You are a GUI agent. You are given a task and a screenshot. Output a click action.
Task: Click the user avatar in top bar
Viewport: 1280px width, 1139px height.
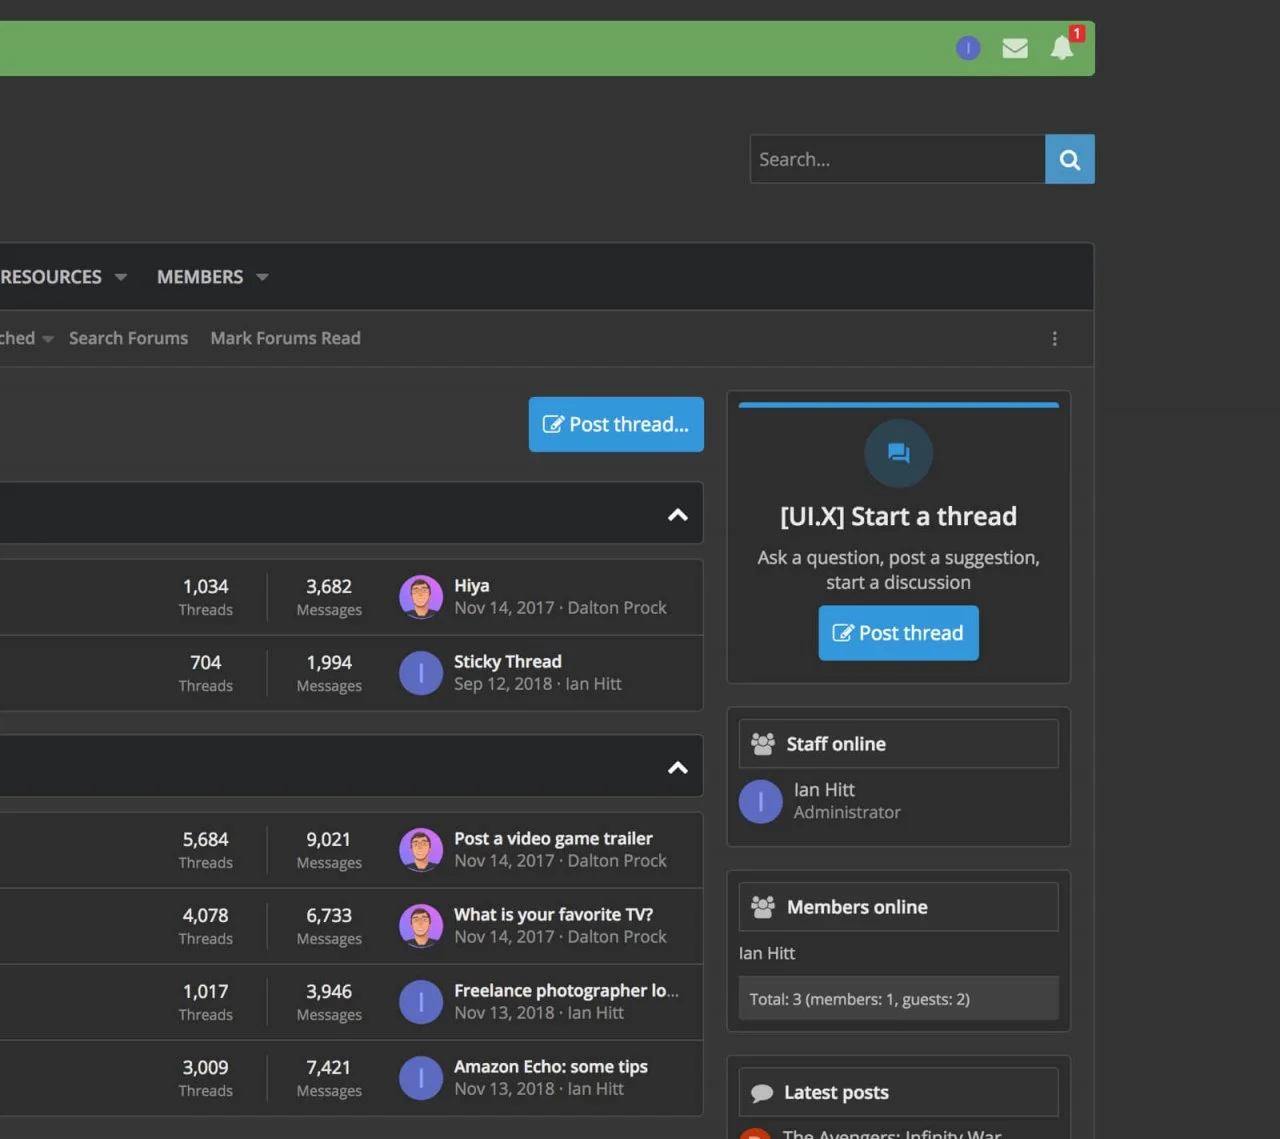(968, 48)
